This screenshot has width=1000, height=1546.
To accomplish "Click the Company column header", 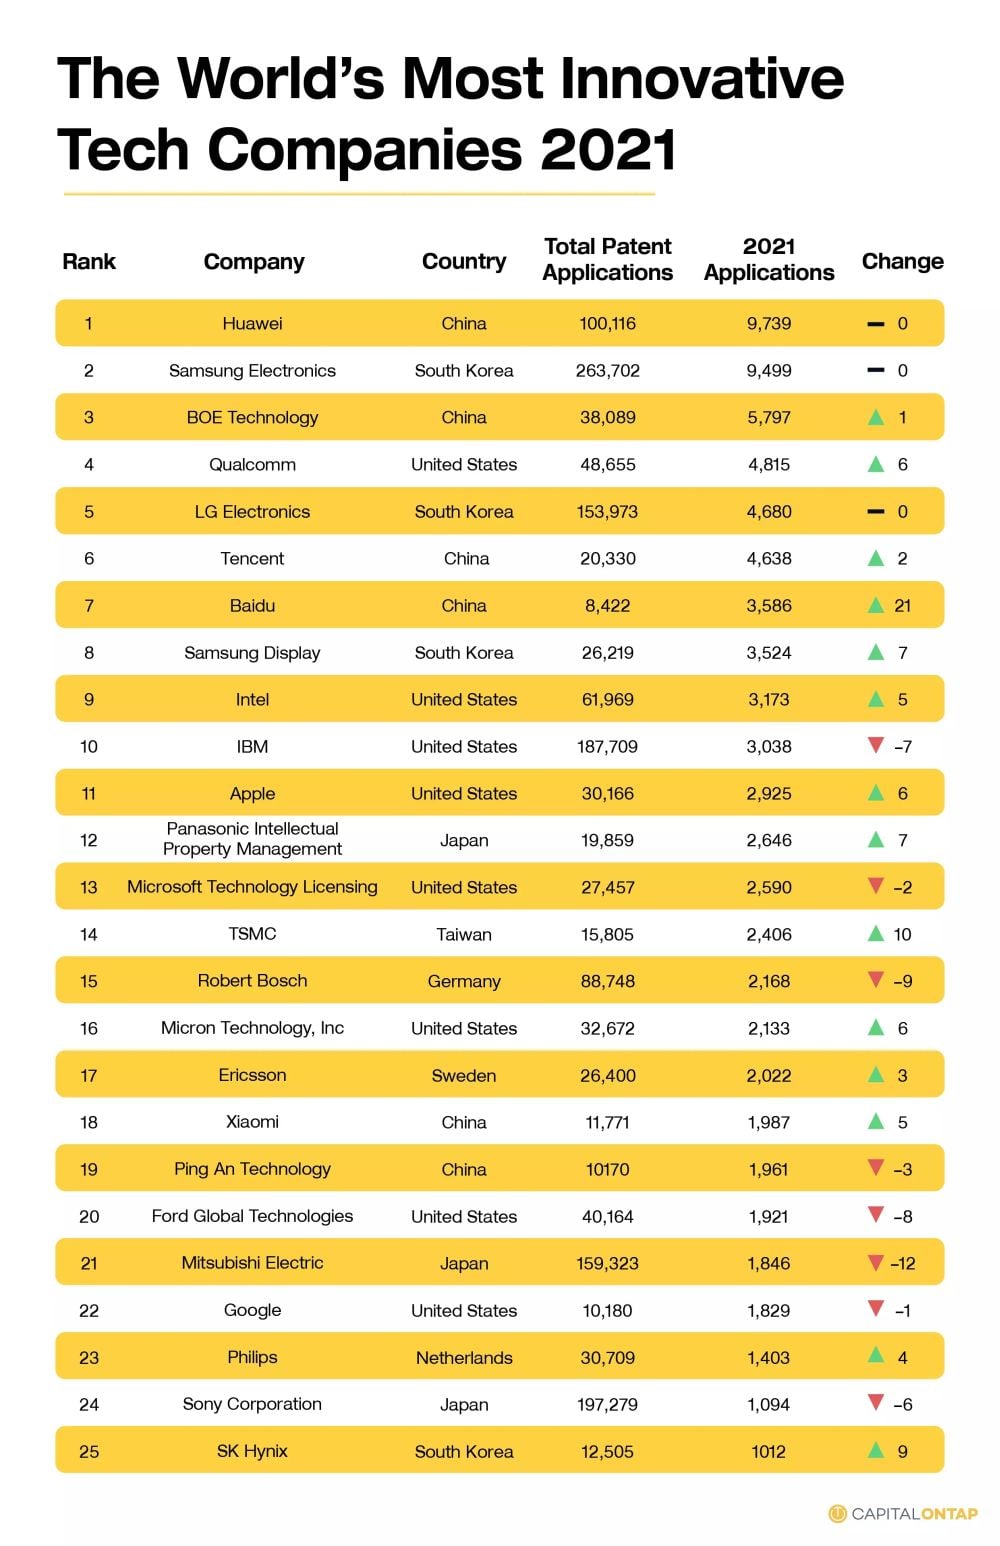I will pyautogui.click(x=254, y=262).
